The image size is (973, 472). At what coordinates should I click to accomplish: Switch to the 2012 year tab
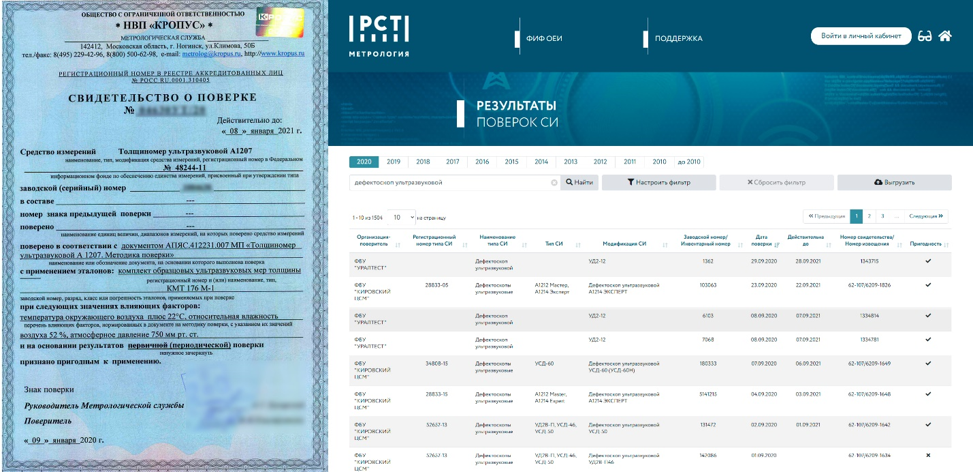click(600, 162)
